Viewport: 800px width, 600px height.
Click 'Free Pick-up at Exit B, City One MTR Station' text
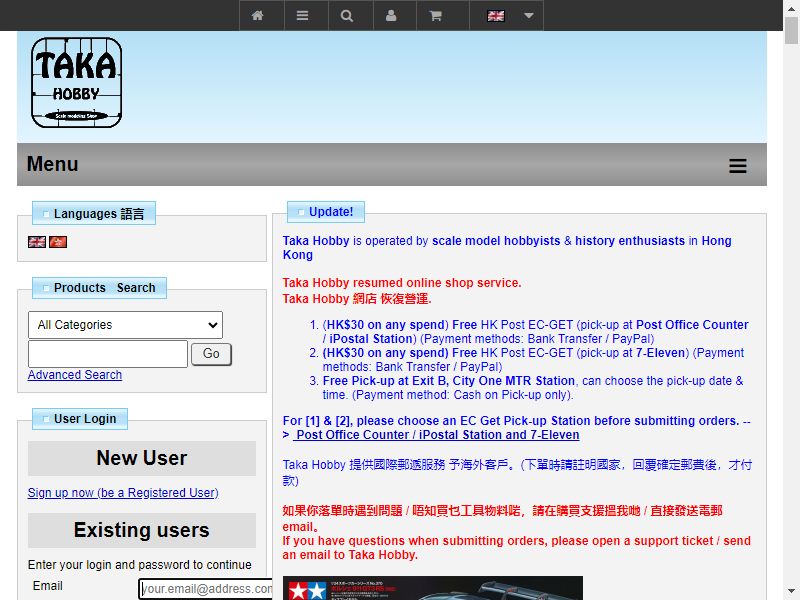click(x=448, y=381)
